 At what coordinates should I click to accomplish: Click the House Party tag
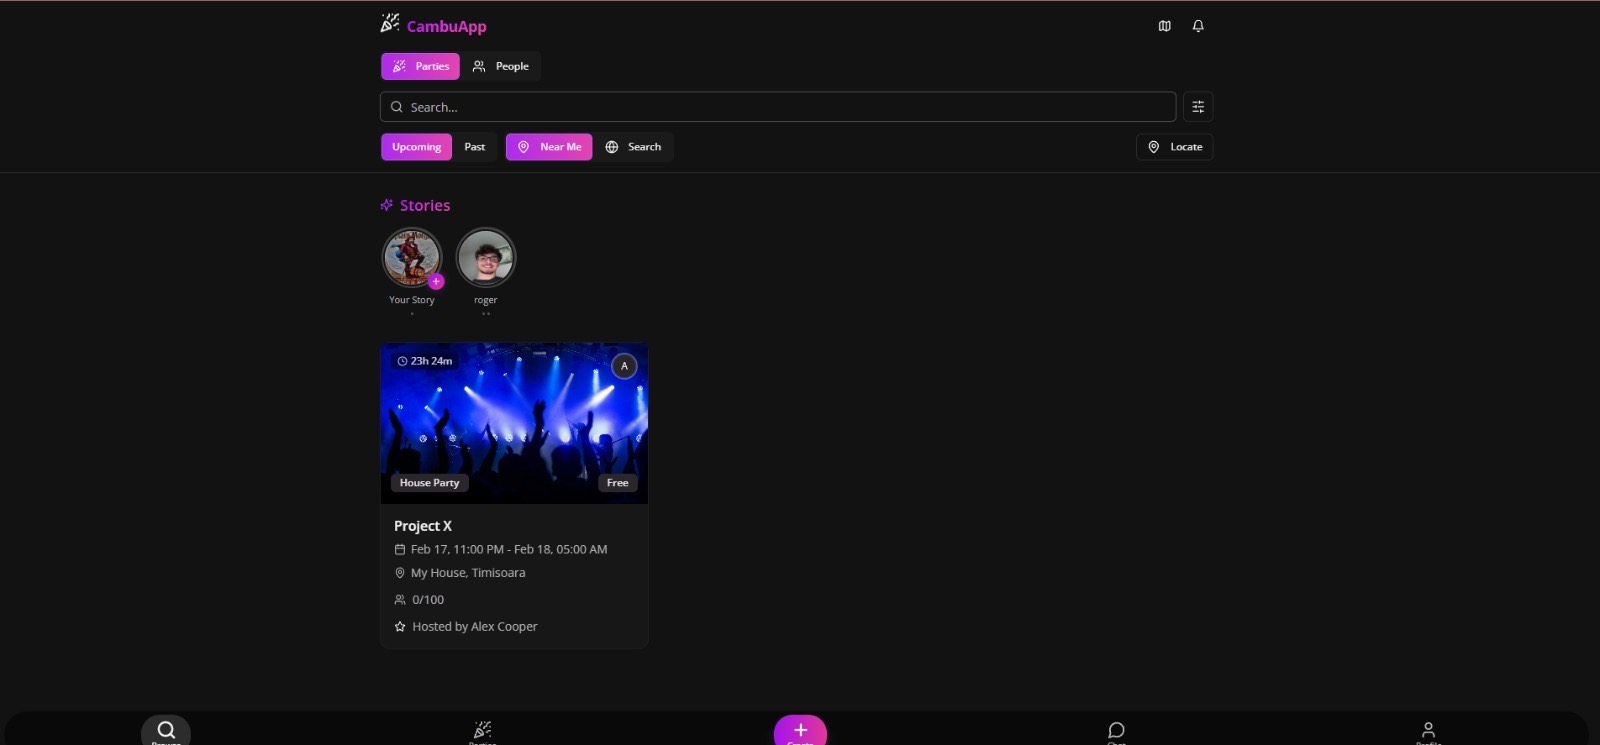pyautogui.click(x=429, y=483)
